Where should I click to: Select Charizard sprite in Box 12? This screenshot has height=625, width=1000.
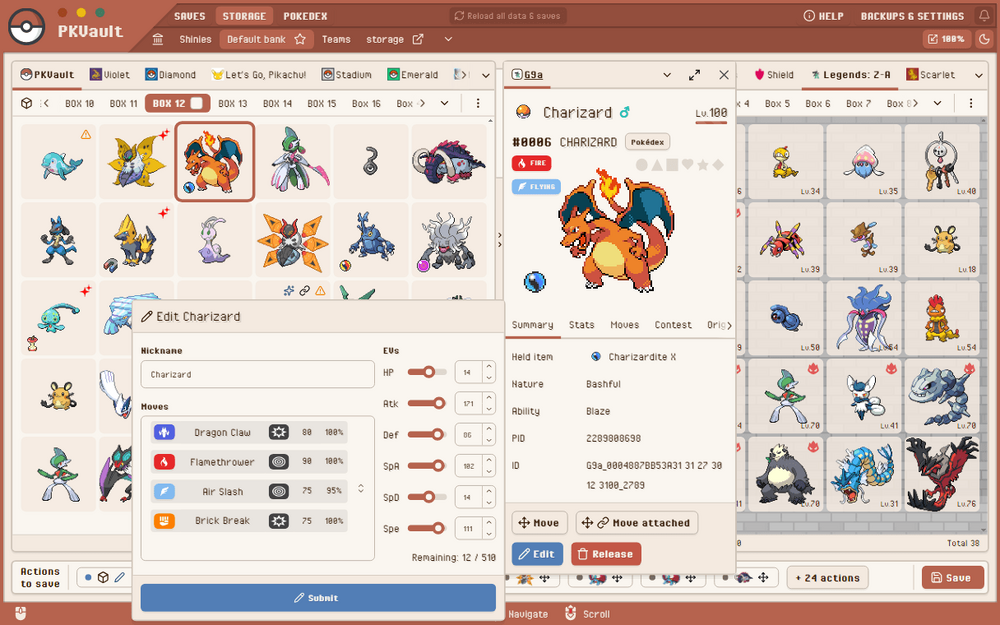[x=214, y=161]
